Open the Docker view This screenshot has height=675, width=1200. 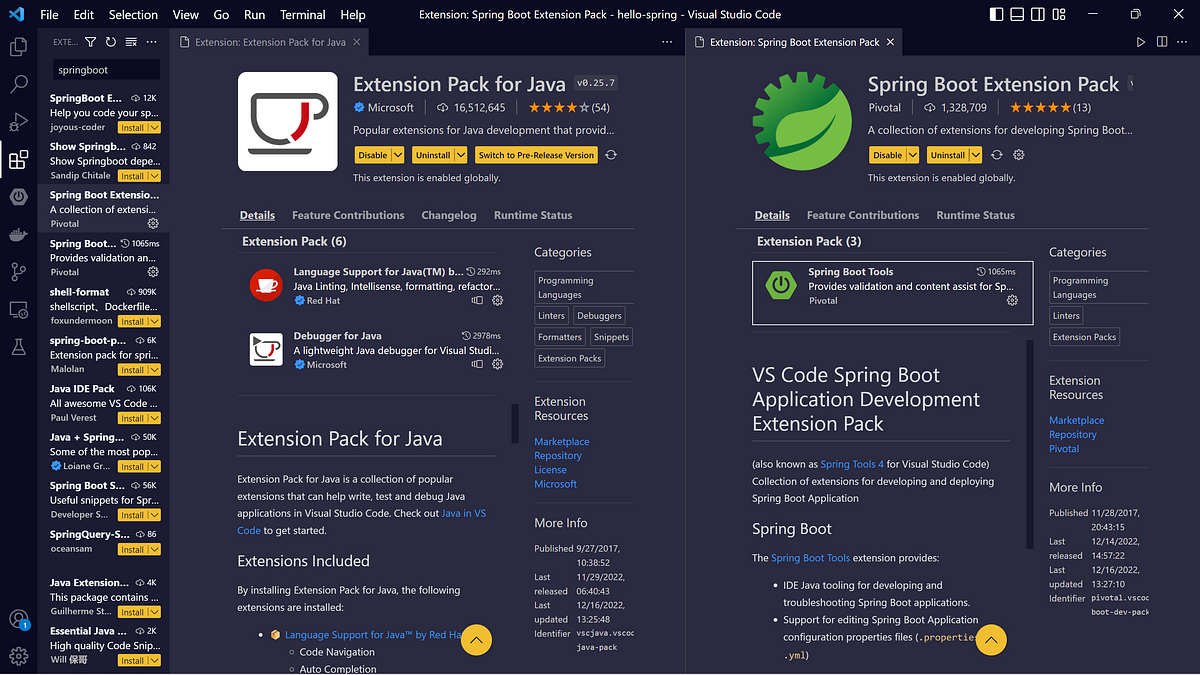(x=18, y=234)
